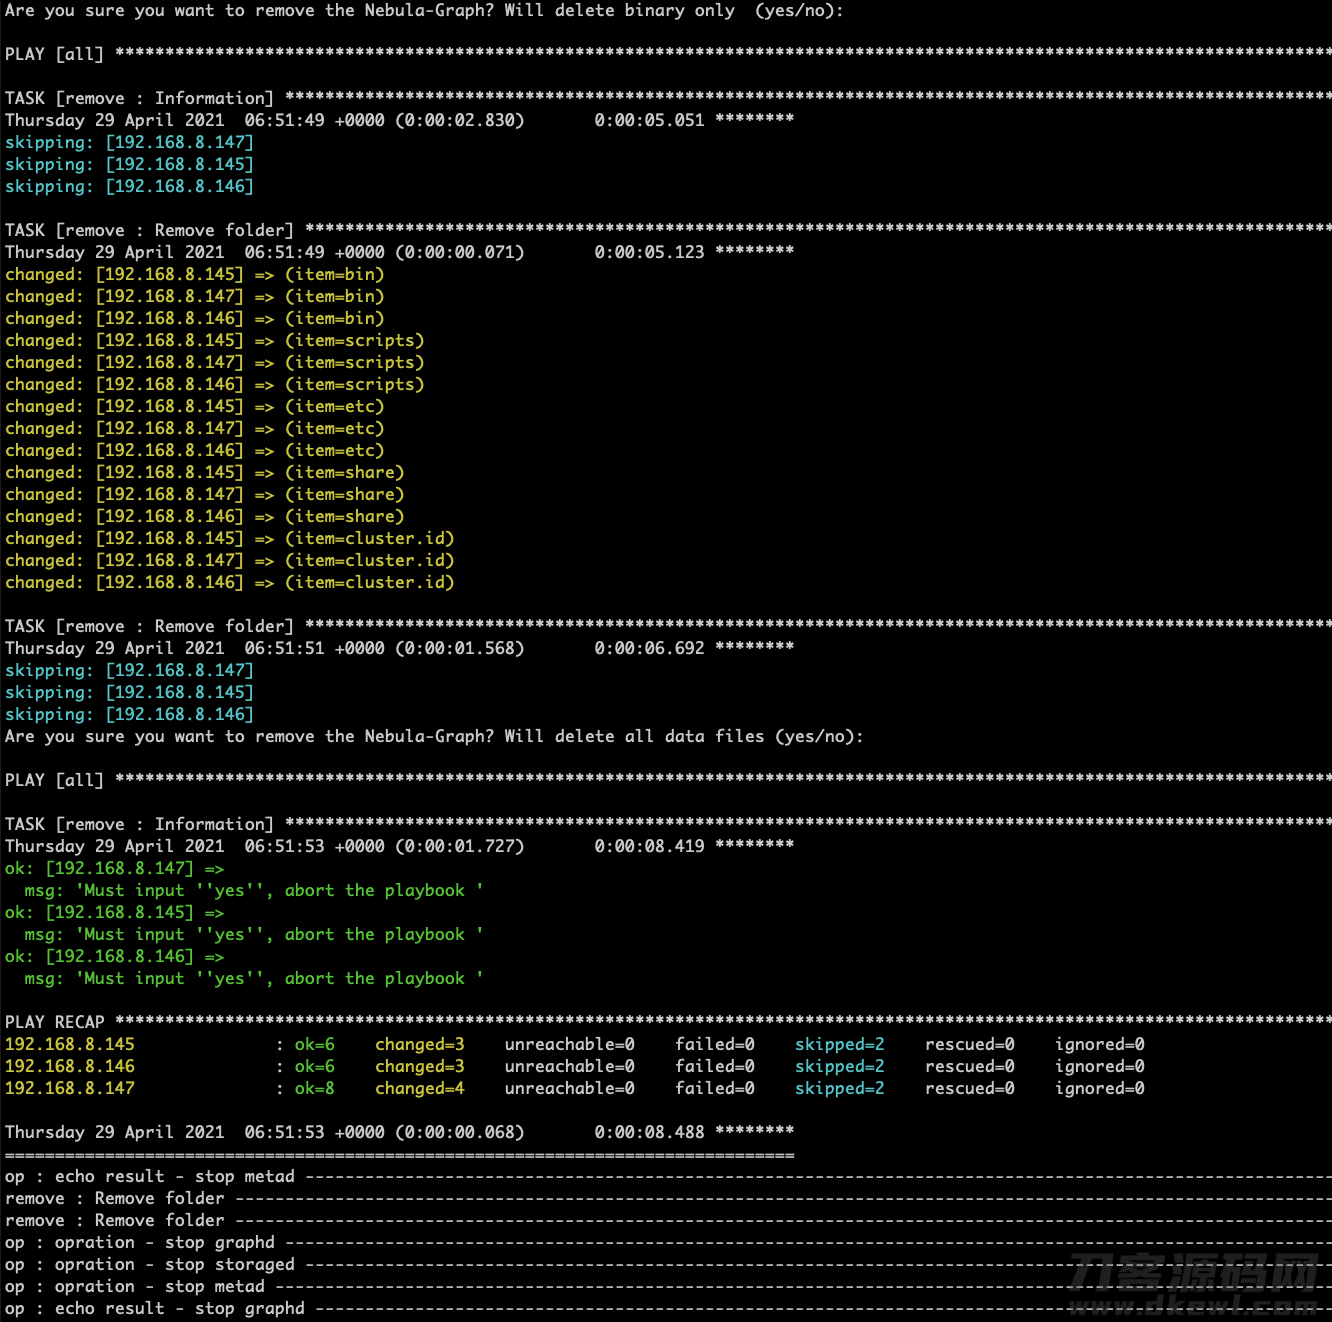Click 'changed=4' in the recap
The image size is (1332, 1322).
coord(420,1089)
